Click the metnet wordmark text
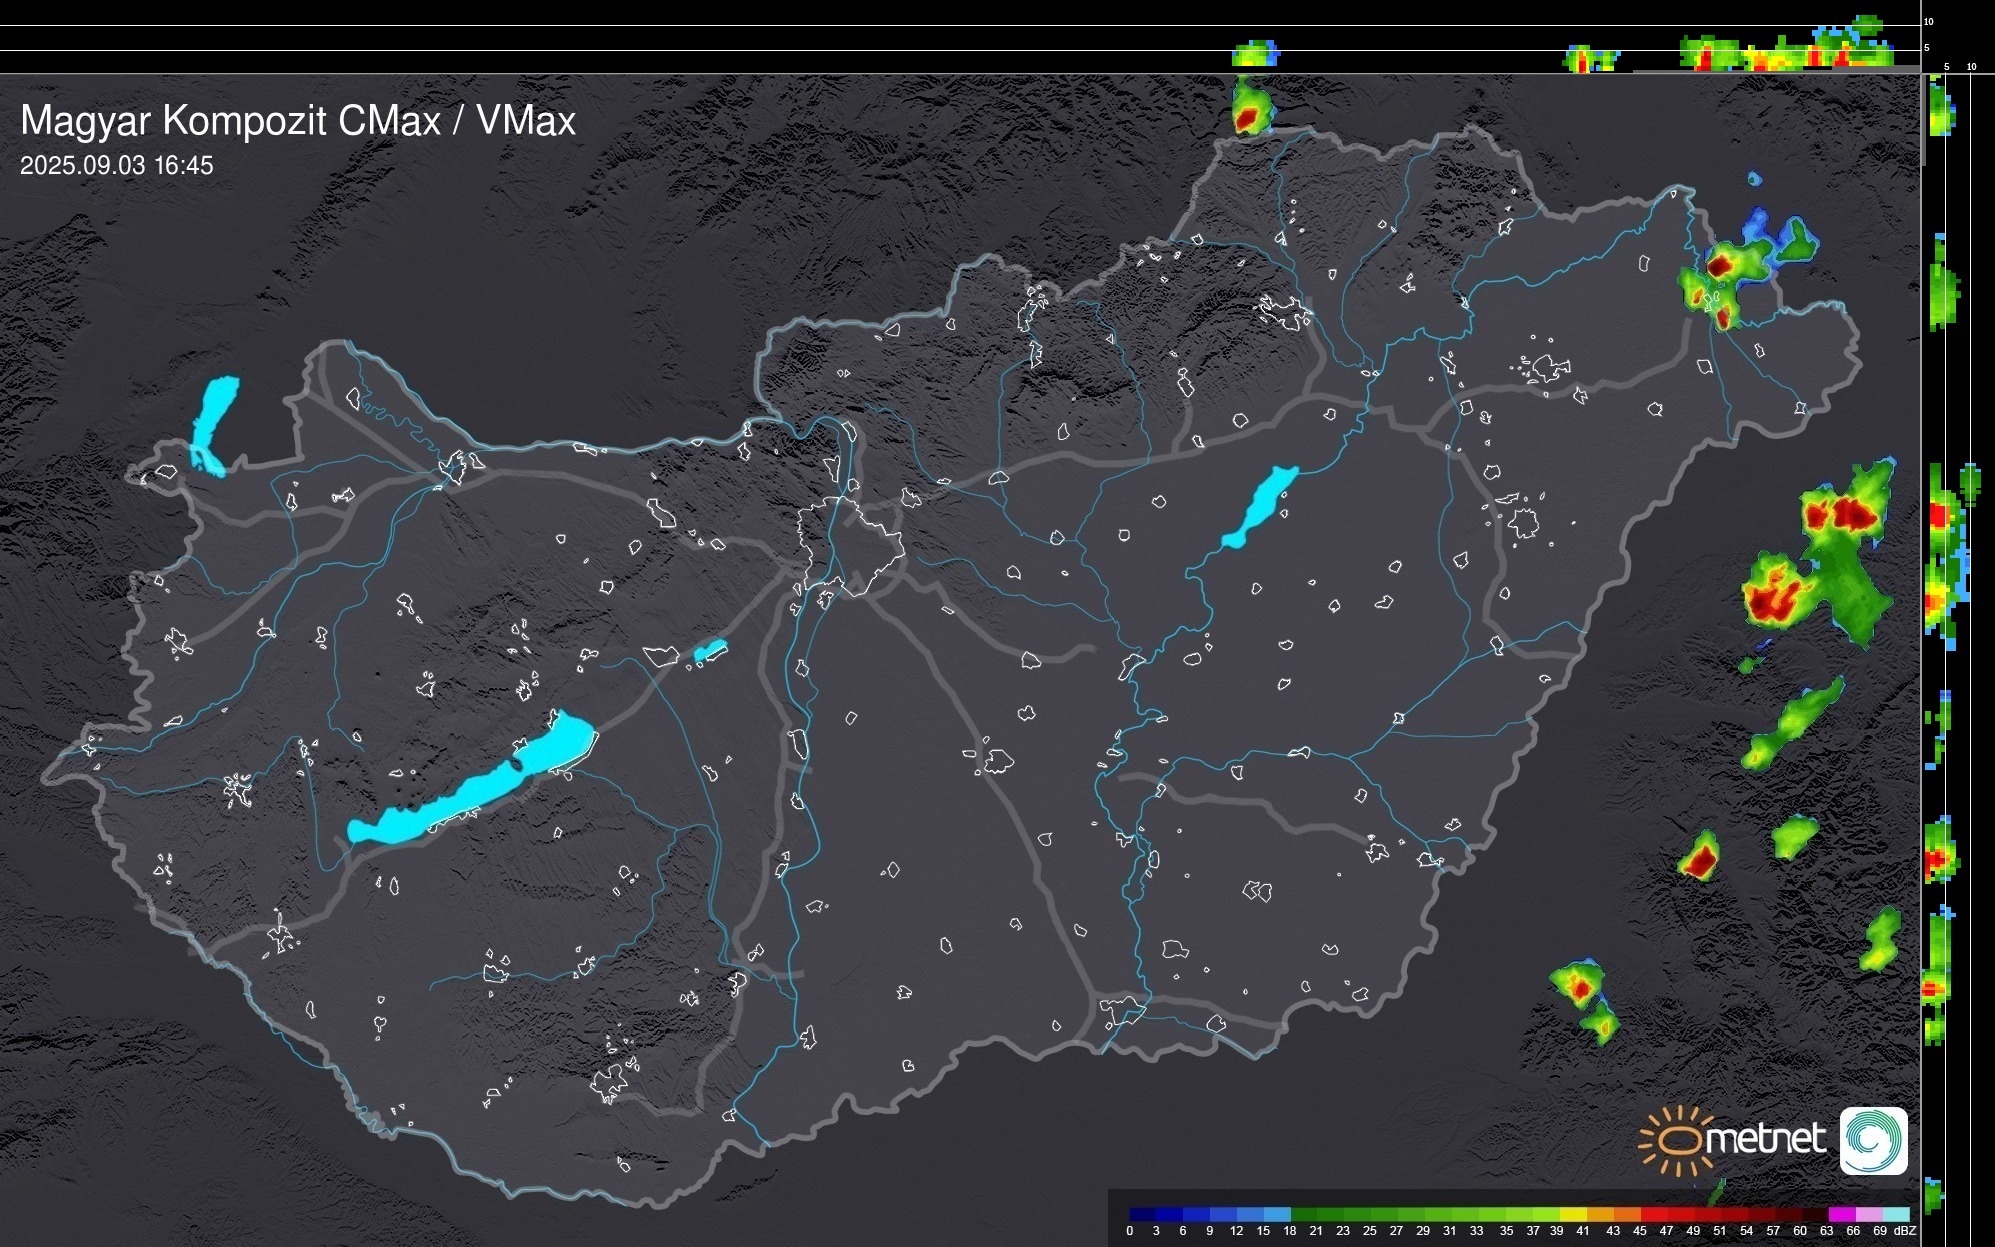1995x1247 pixels. tap(1765, 1140)
